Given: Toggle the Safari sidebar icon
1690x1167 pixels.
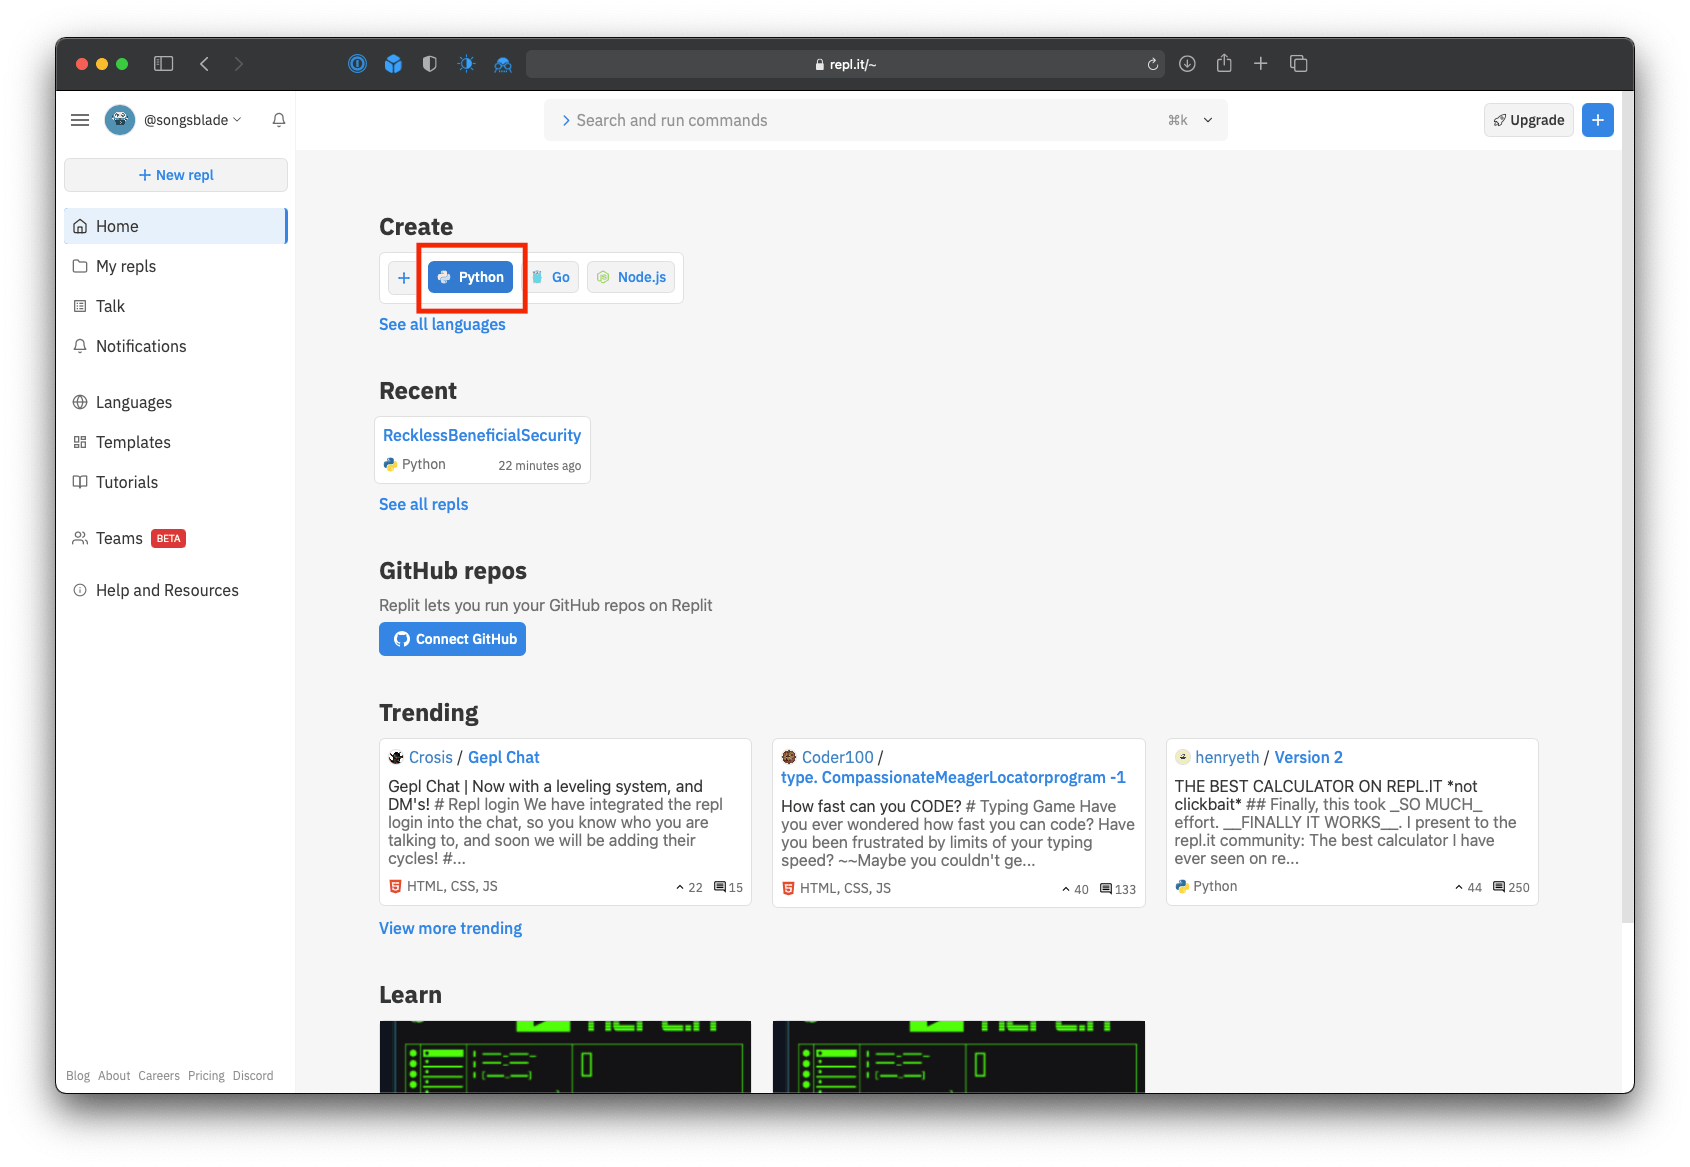Looking at the screenshot, I should [164, 64].
